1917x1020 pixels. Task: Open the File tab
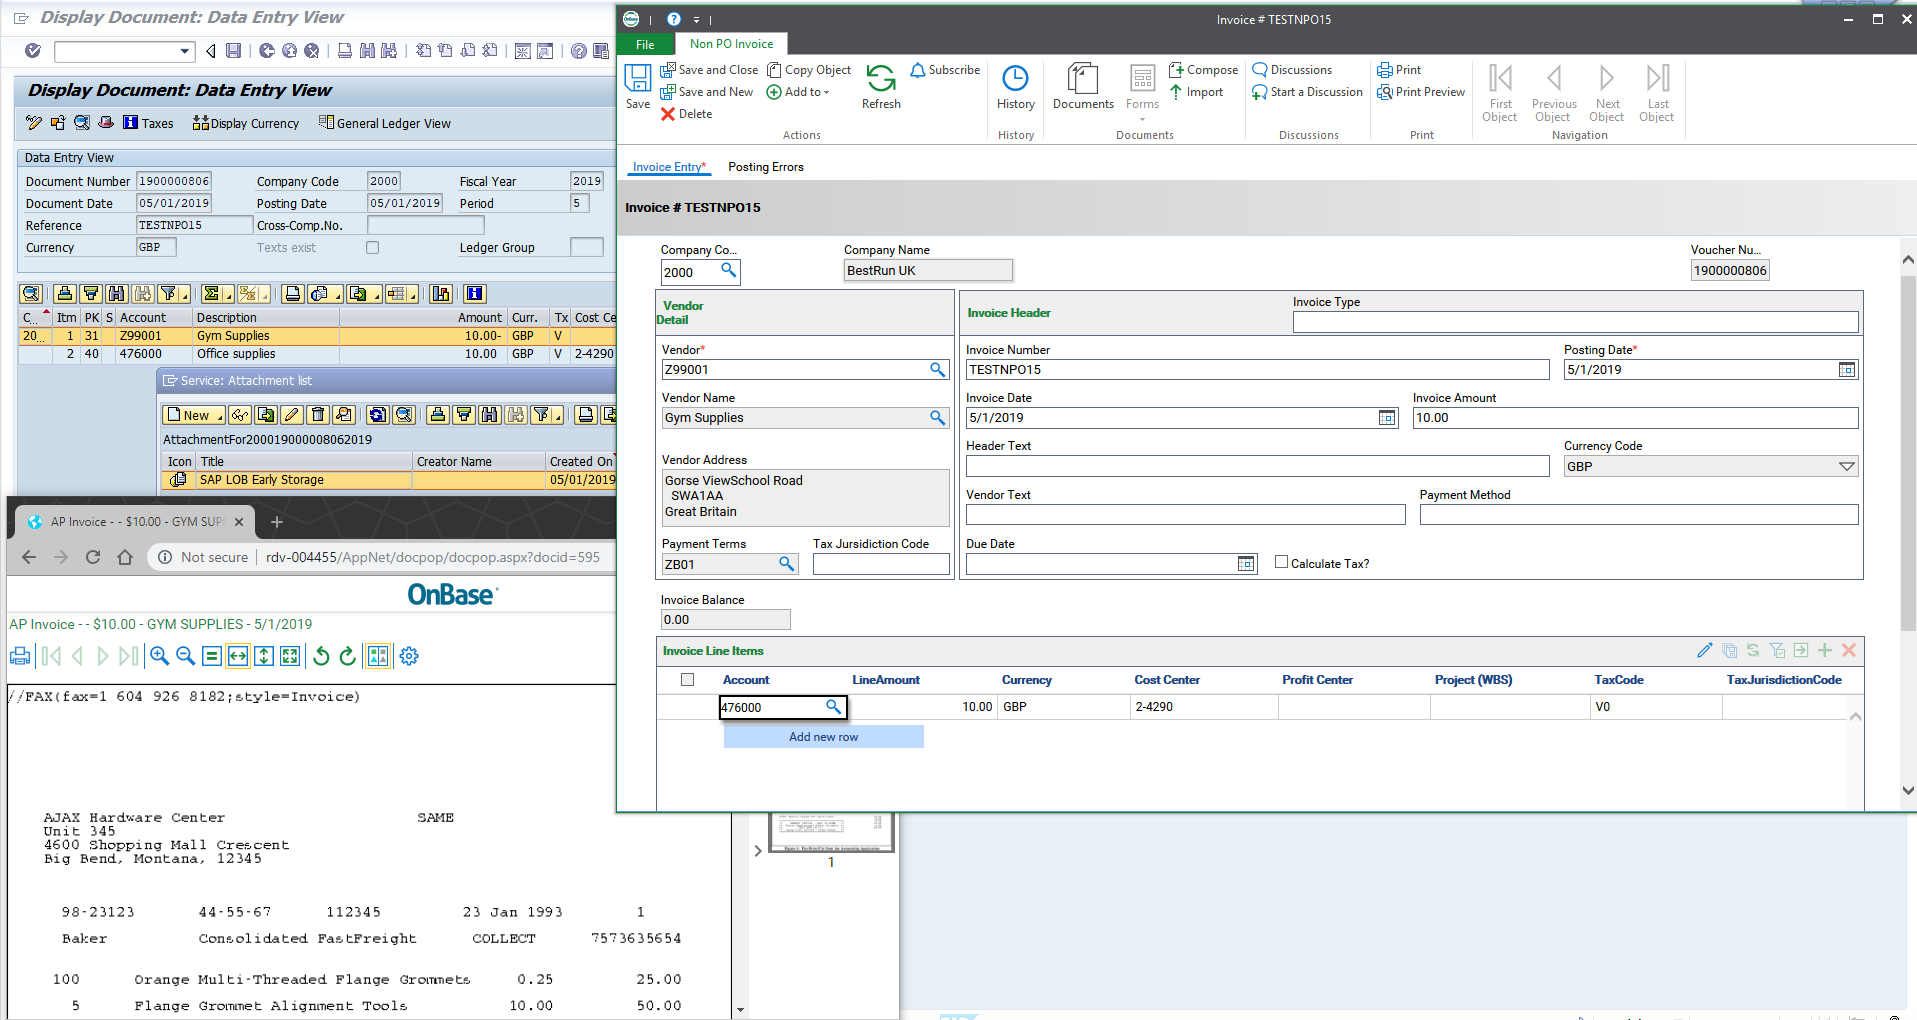[645, 44]
